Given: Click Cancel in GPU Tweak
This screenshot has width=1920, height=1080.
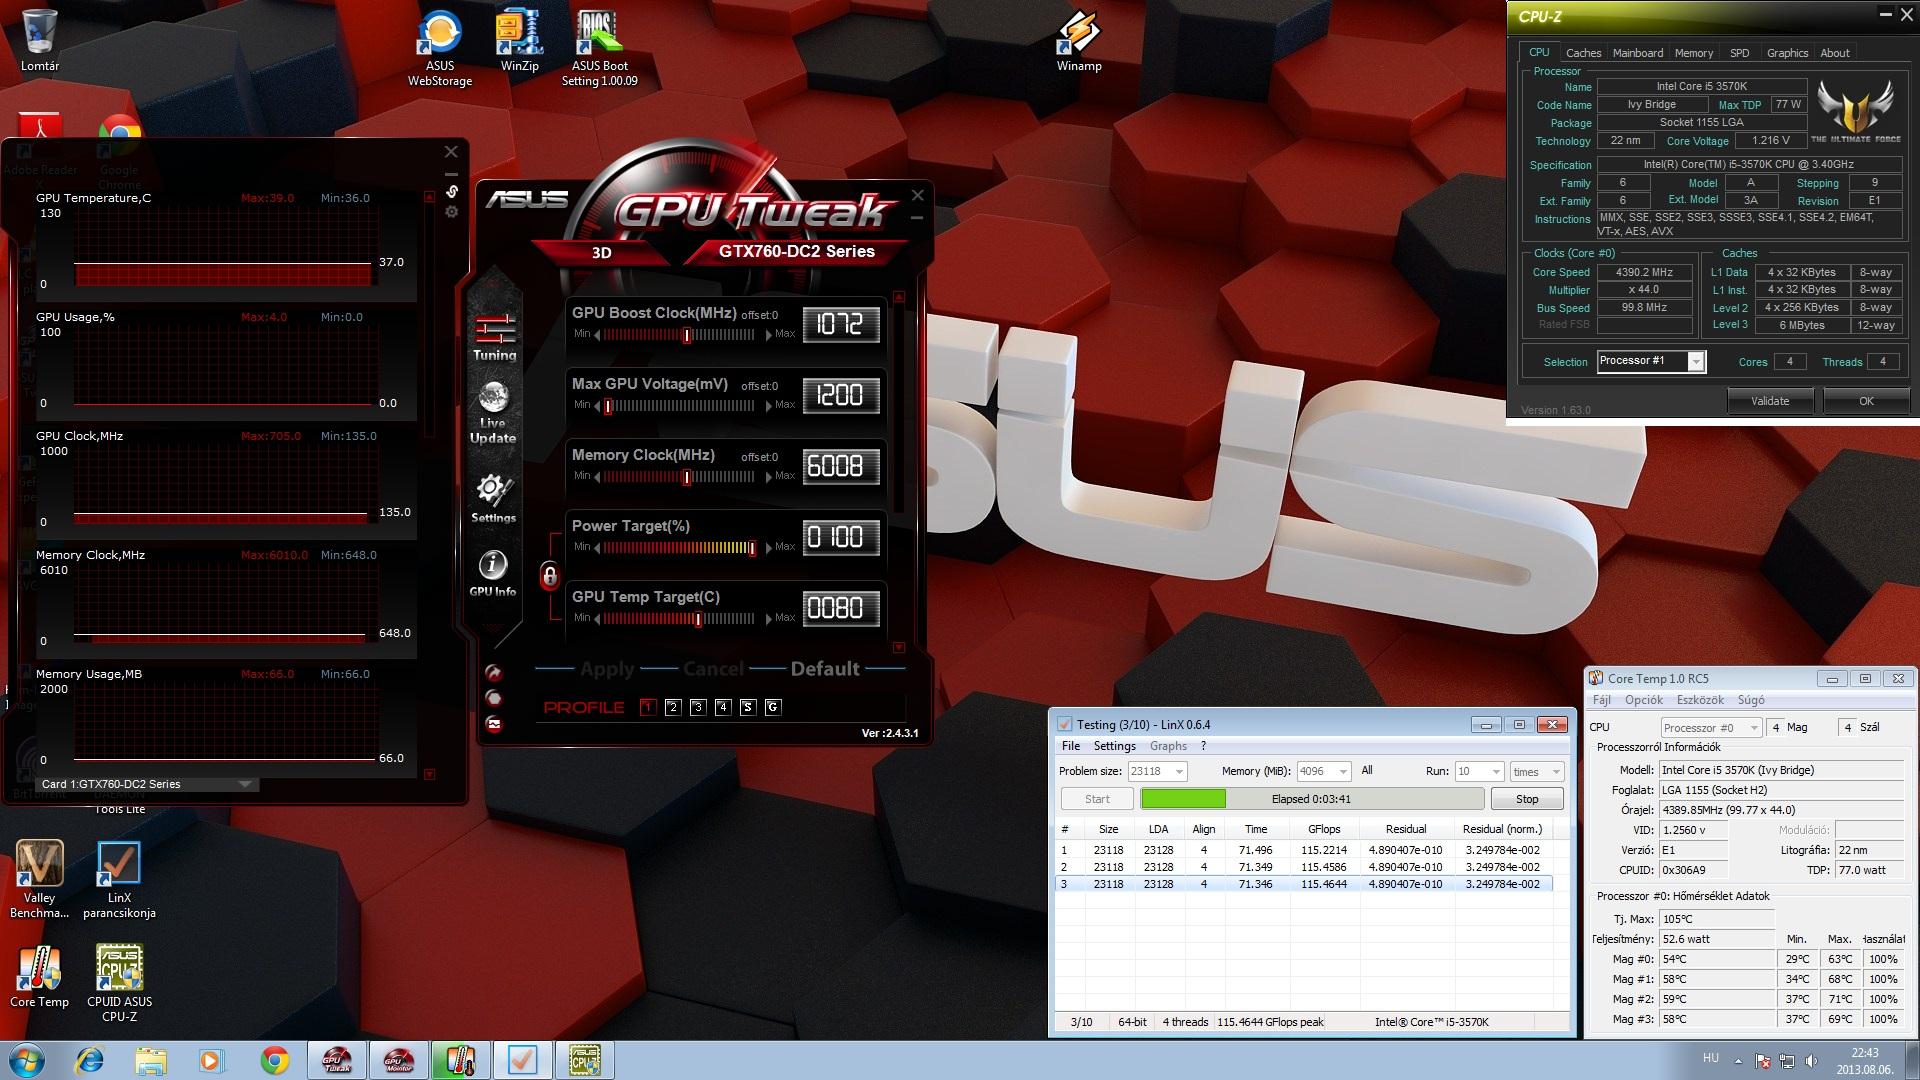Looking at the screenshot, I should pos(713,669).
